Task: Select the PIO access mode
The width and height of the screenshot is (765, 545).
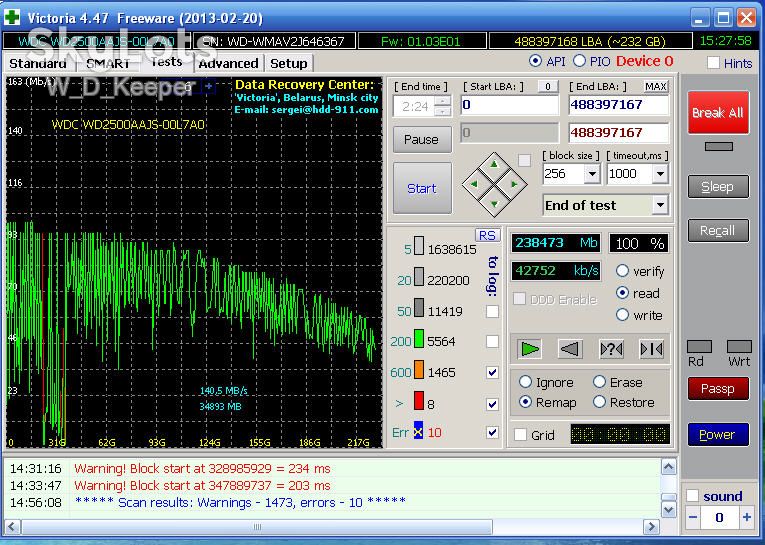Action: coord(580,61)
